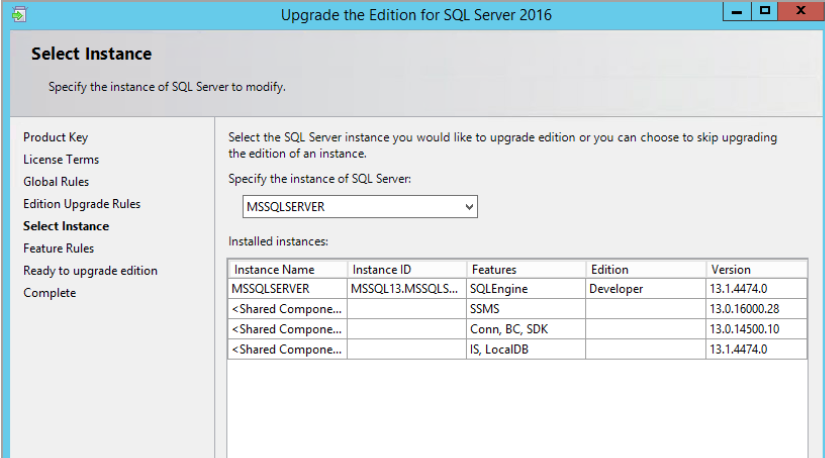Select Shared Components row with Conn, BC, SDK

click(518, 329)
